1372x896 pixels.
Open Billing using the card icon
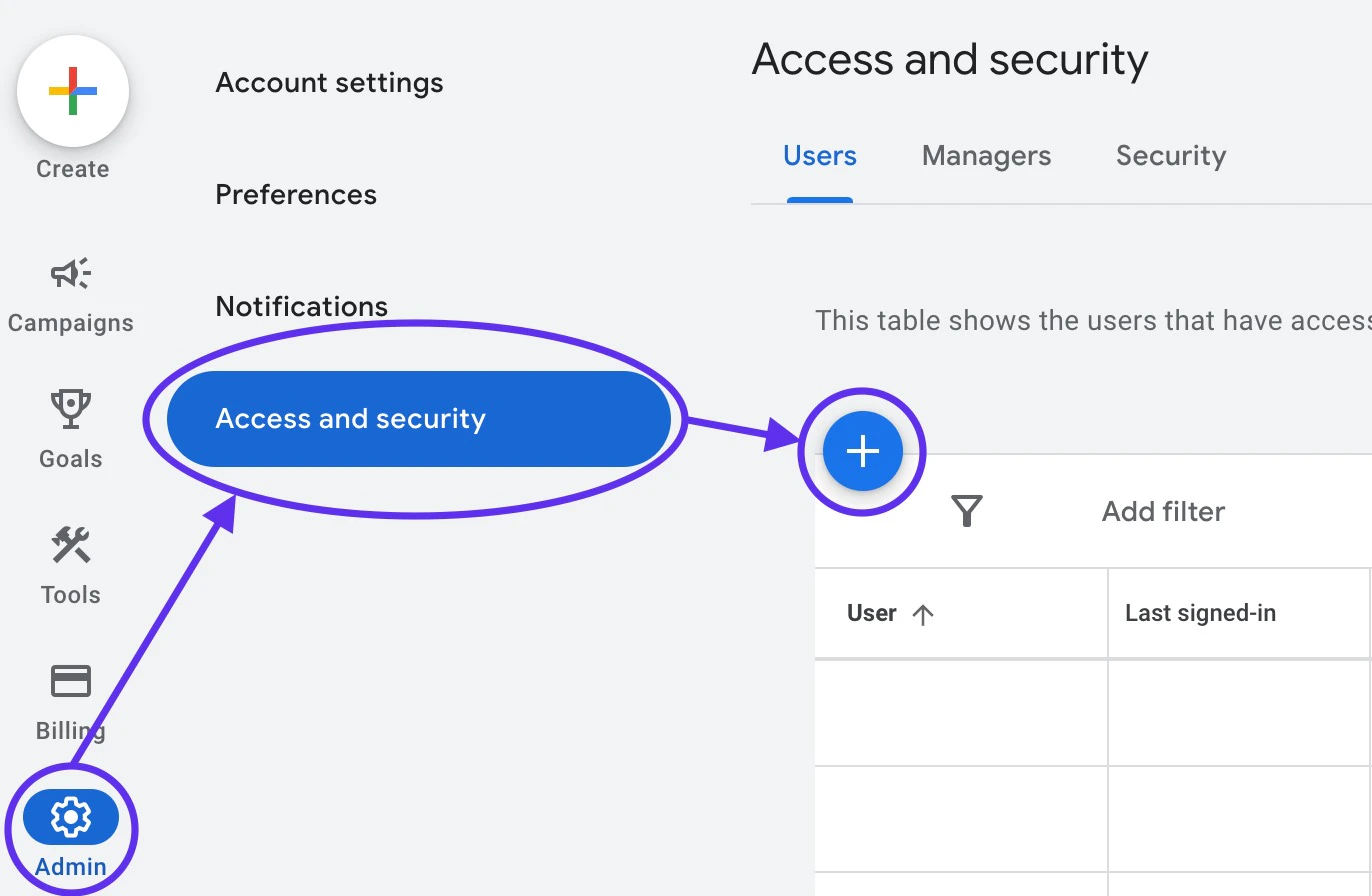click(69, 681)
